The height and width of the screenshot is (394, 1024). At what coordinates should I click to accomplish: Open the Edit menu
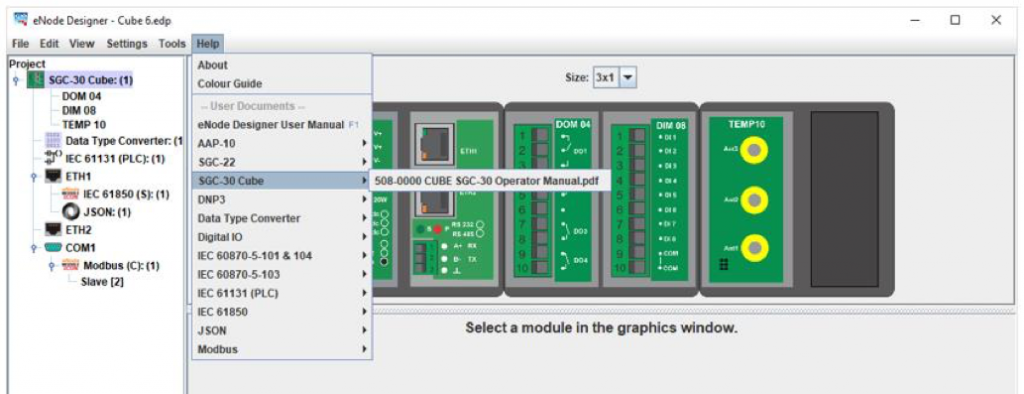click(x=49, y=44)
